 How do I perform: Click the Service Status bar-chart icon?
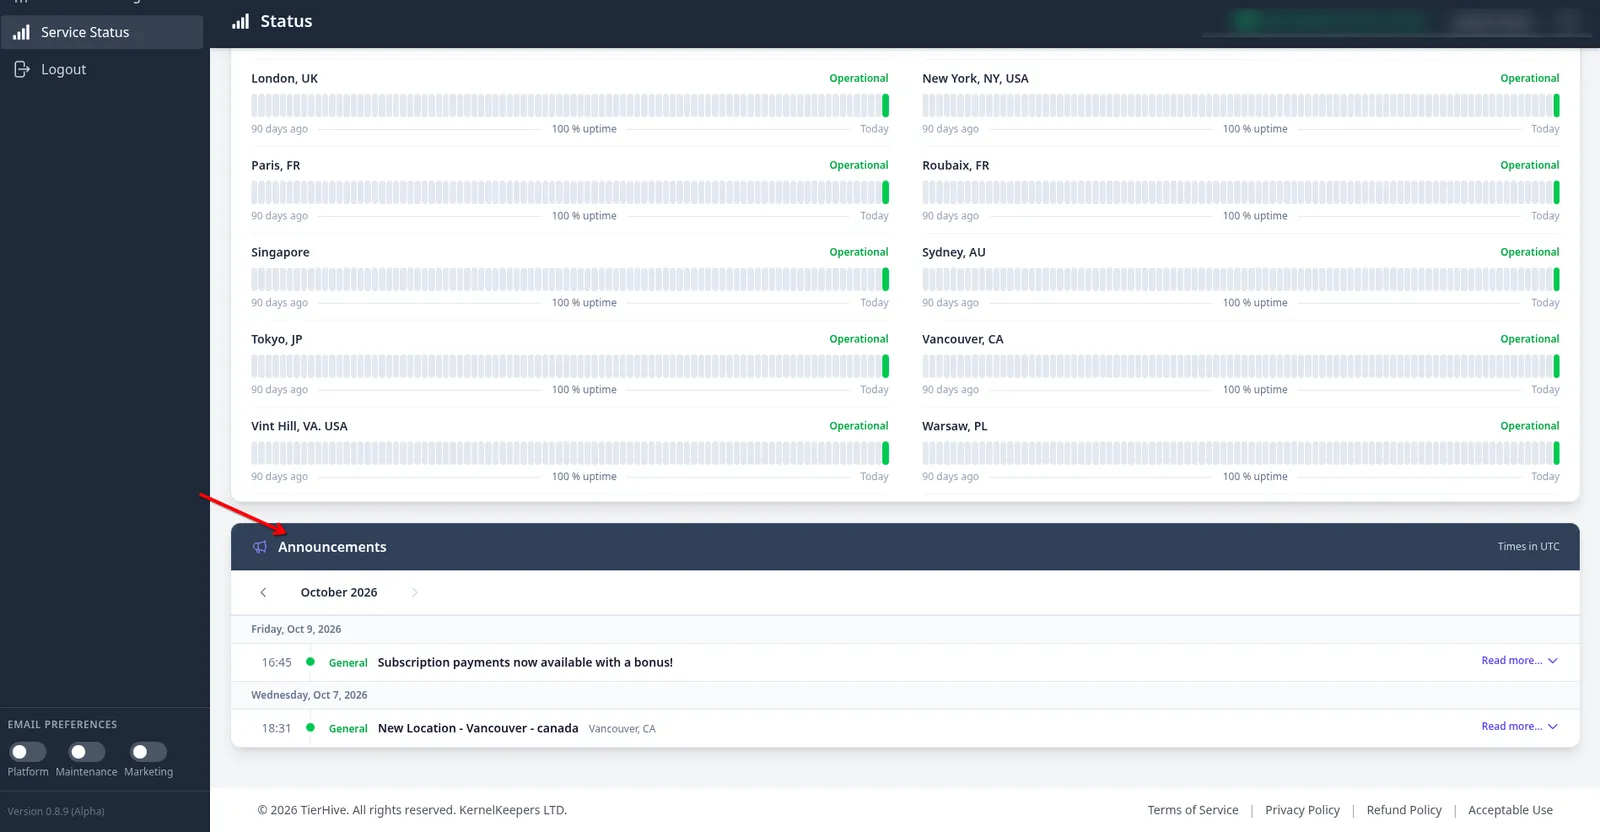(x=21, y=32)
